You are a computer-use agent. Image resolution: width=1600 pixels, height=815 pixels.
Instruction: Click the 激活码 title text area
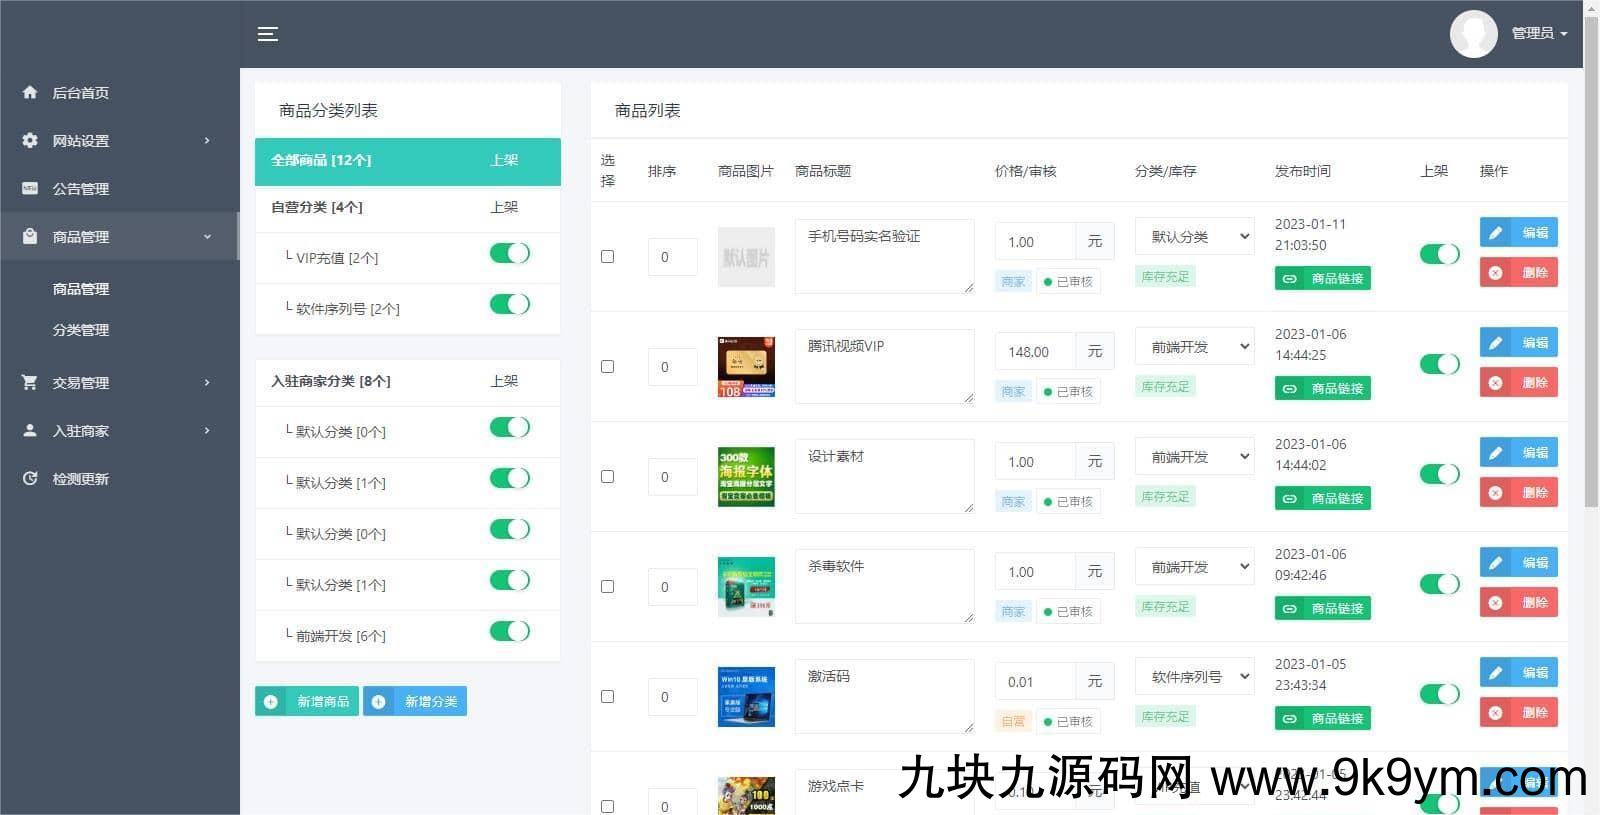coord(884,696)
